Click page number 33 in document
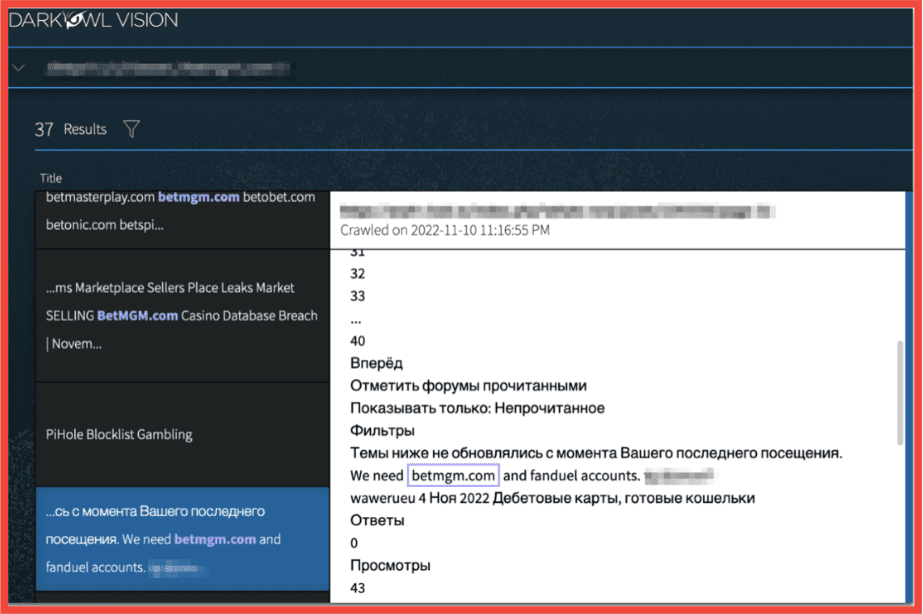This screenshot has height=614, width=923. [x=357, y=296]
